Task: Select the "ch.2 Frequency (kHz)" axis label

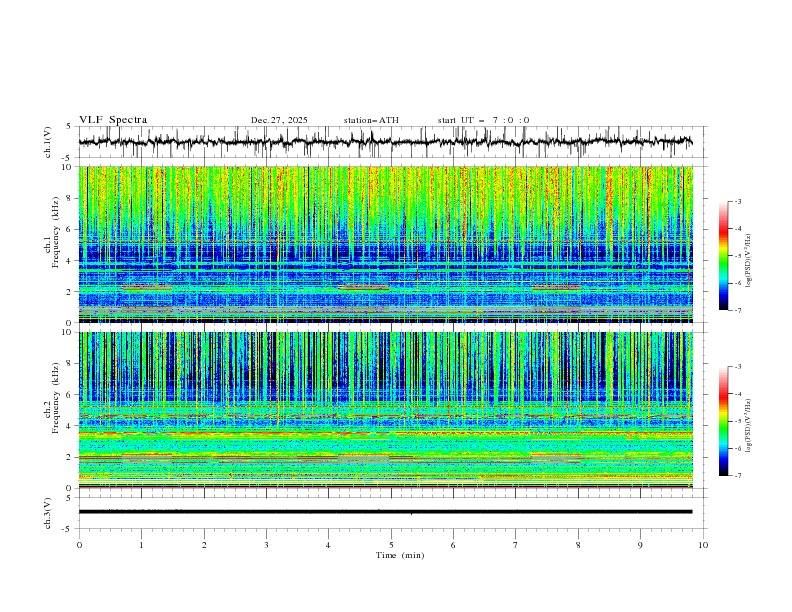Action: pyautogui.click(x=52, y=398)
